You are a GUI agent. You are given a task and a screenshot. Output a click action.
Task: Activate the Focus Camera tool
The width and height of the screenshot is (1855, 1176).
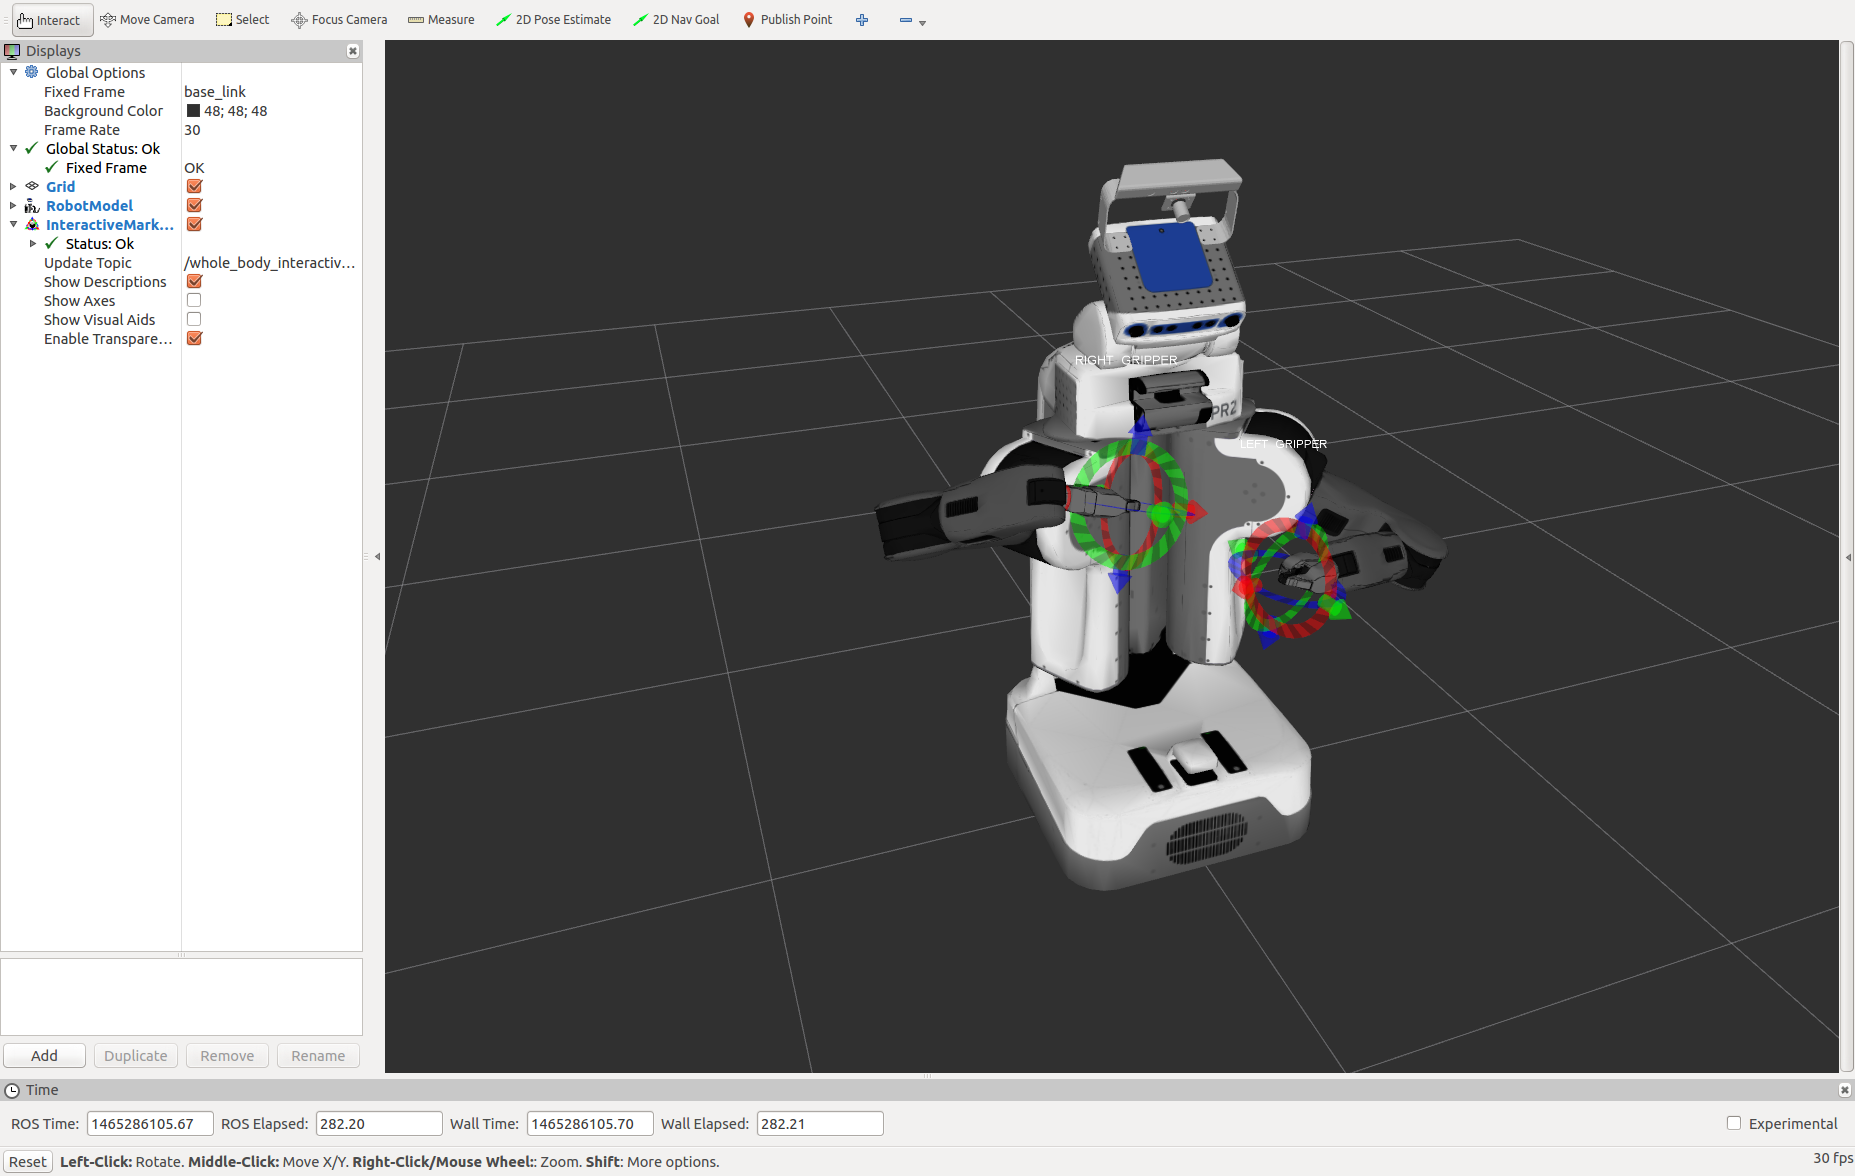[339, 20]
